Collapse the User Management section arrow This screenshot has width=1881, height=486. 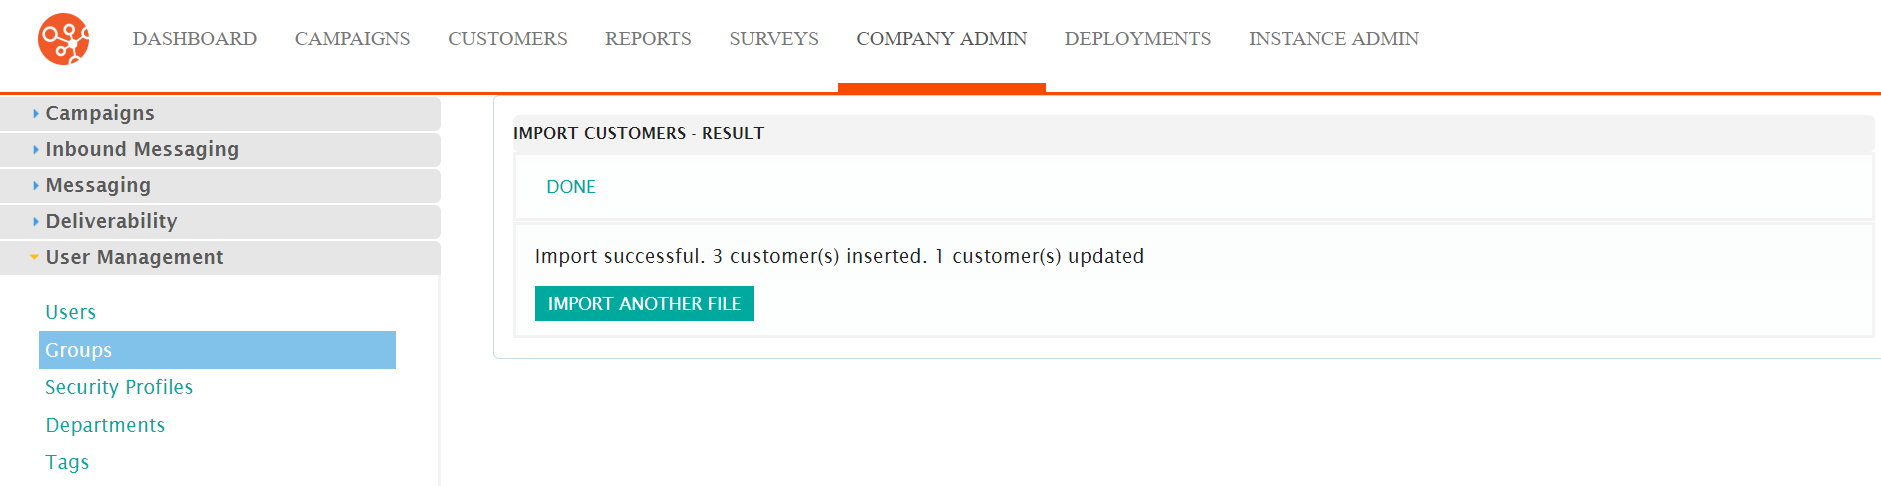tap(35, 257)
